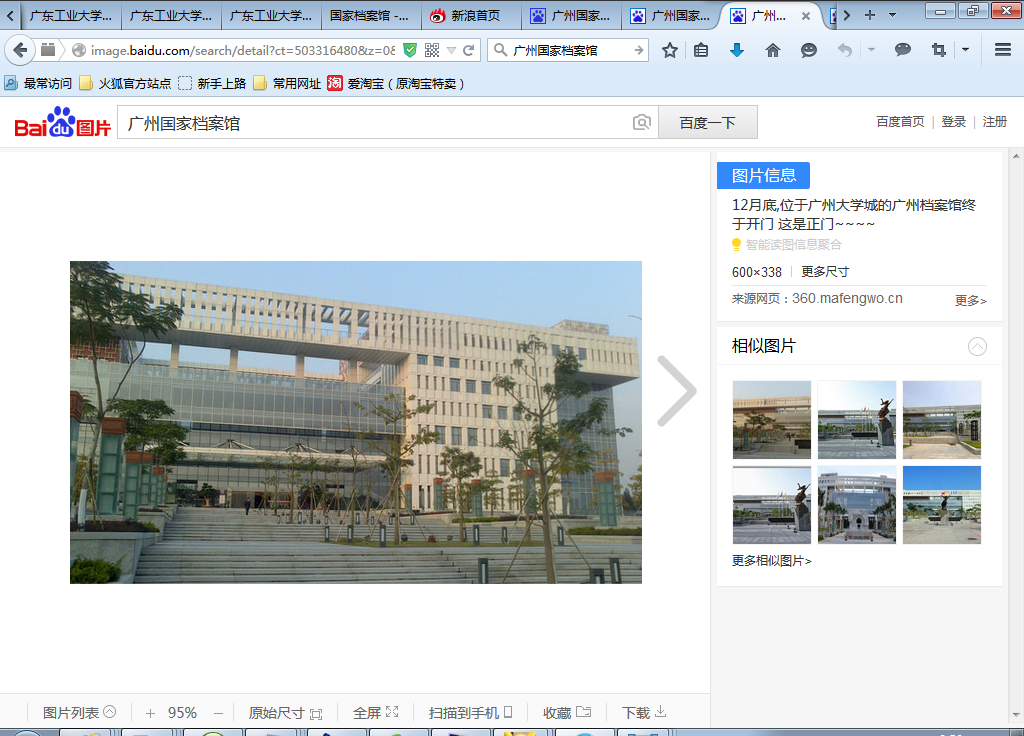Image resolution: width=1024 pixels, height=736 pixels.
Task: Go to browser home page icon
Action: (773, 50)
